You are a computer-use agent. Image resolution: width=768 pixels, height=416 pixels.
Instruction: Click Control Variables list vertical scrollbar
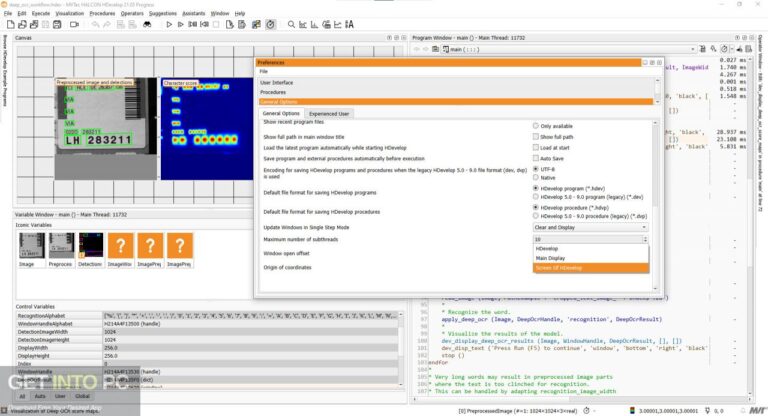[x=401, y=350]
